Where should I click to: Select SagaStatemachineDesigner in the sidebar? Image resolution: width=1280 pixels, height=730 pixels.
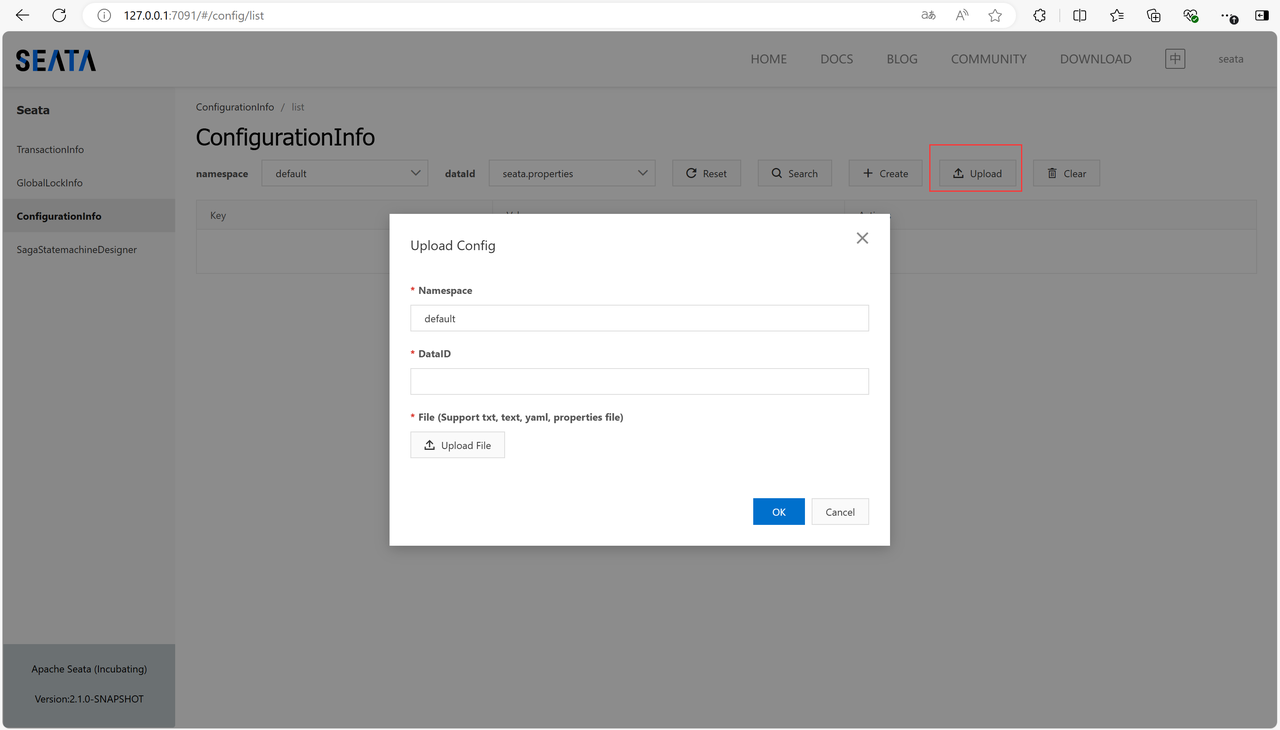pyautogui.click(x=77, y=249)
